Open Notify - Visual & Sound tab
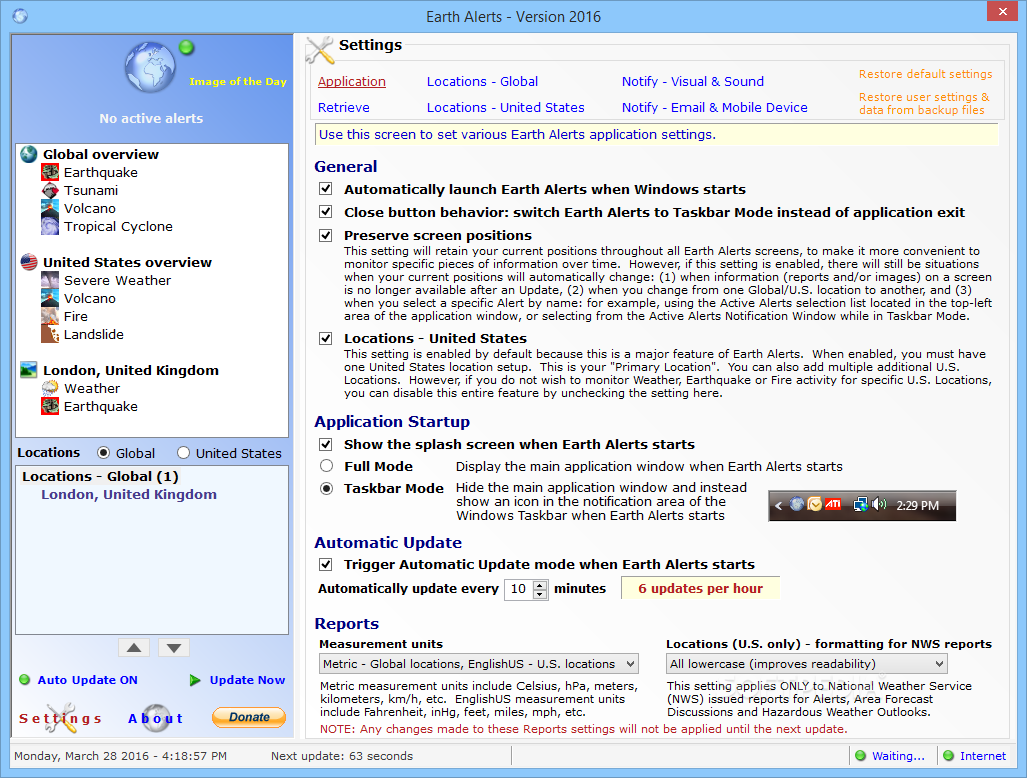 pyautogui.click(x=693, y=81)
